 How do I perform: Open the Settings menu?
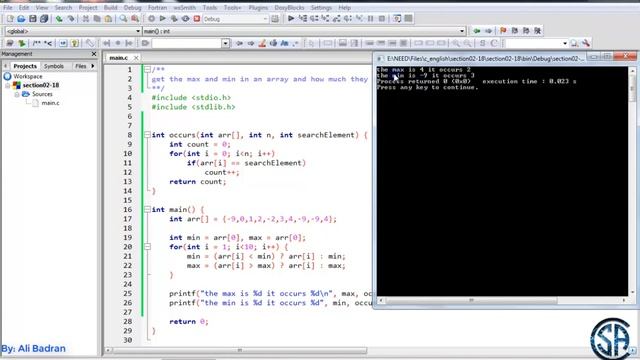click(321, 7)
